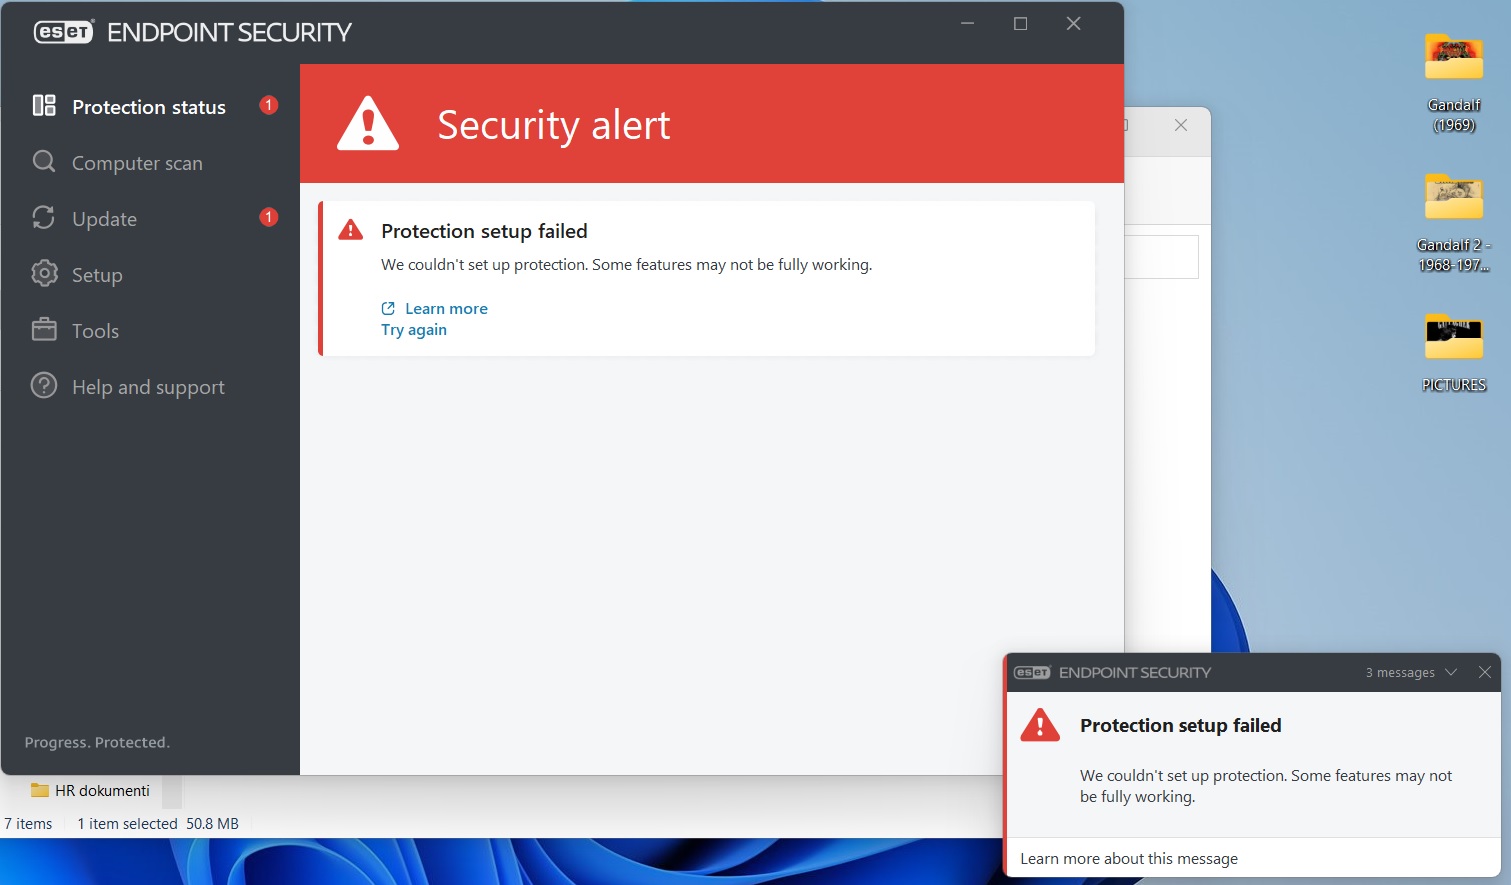Image resolution: width=1511 pixels, height=885 pixels.
Task: Click ESET logo in notification header
Action: pos(1032,673)
